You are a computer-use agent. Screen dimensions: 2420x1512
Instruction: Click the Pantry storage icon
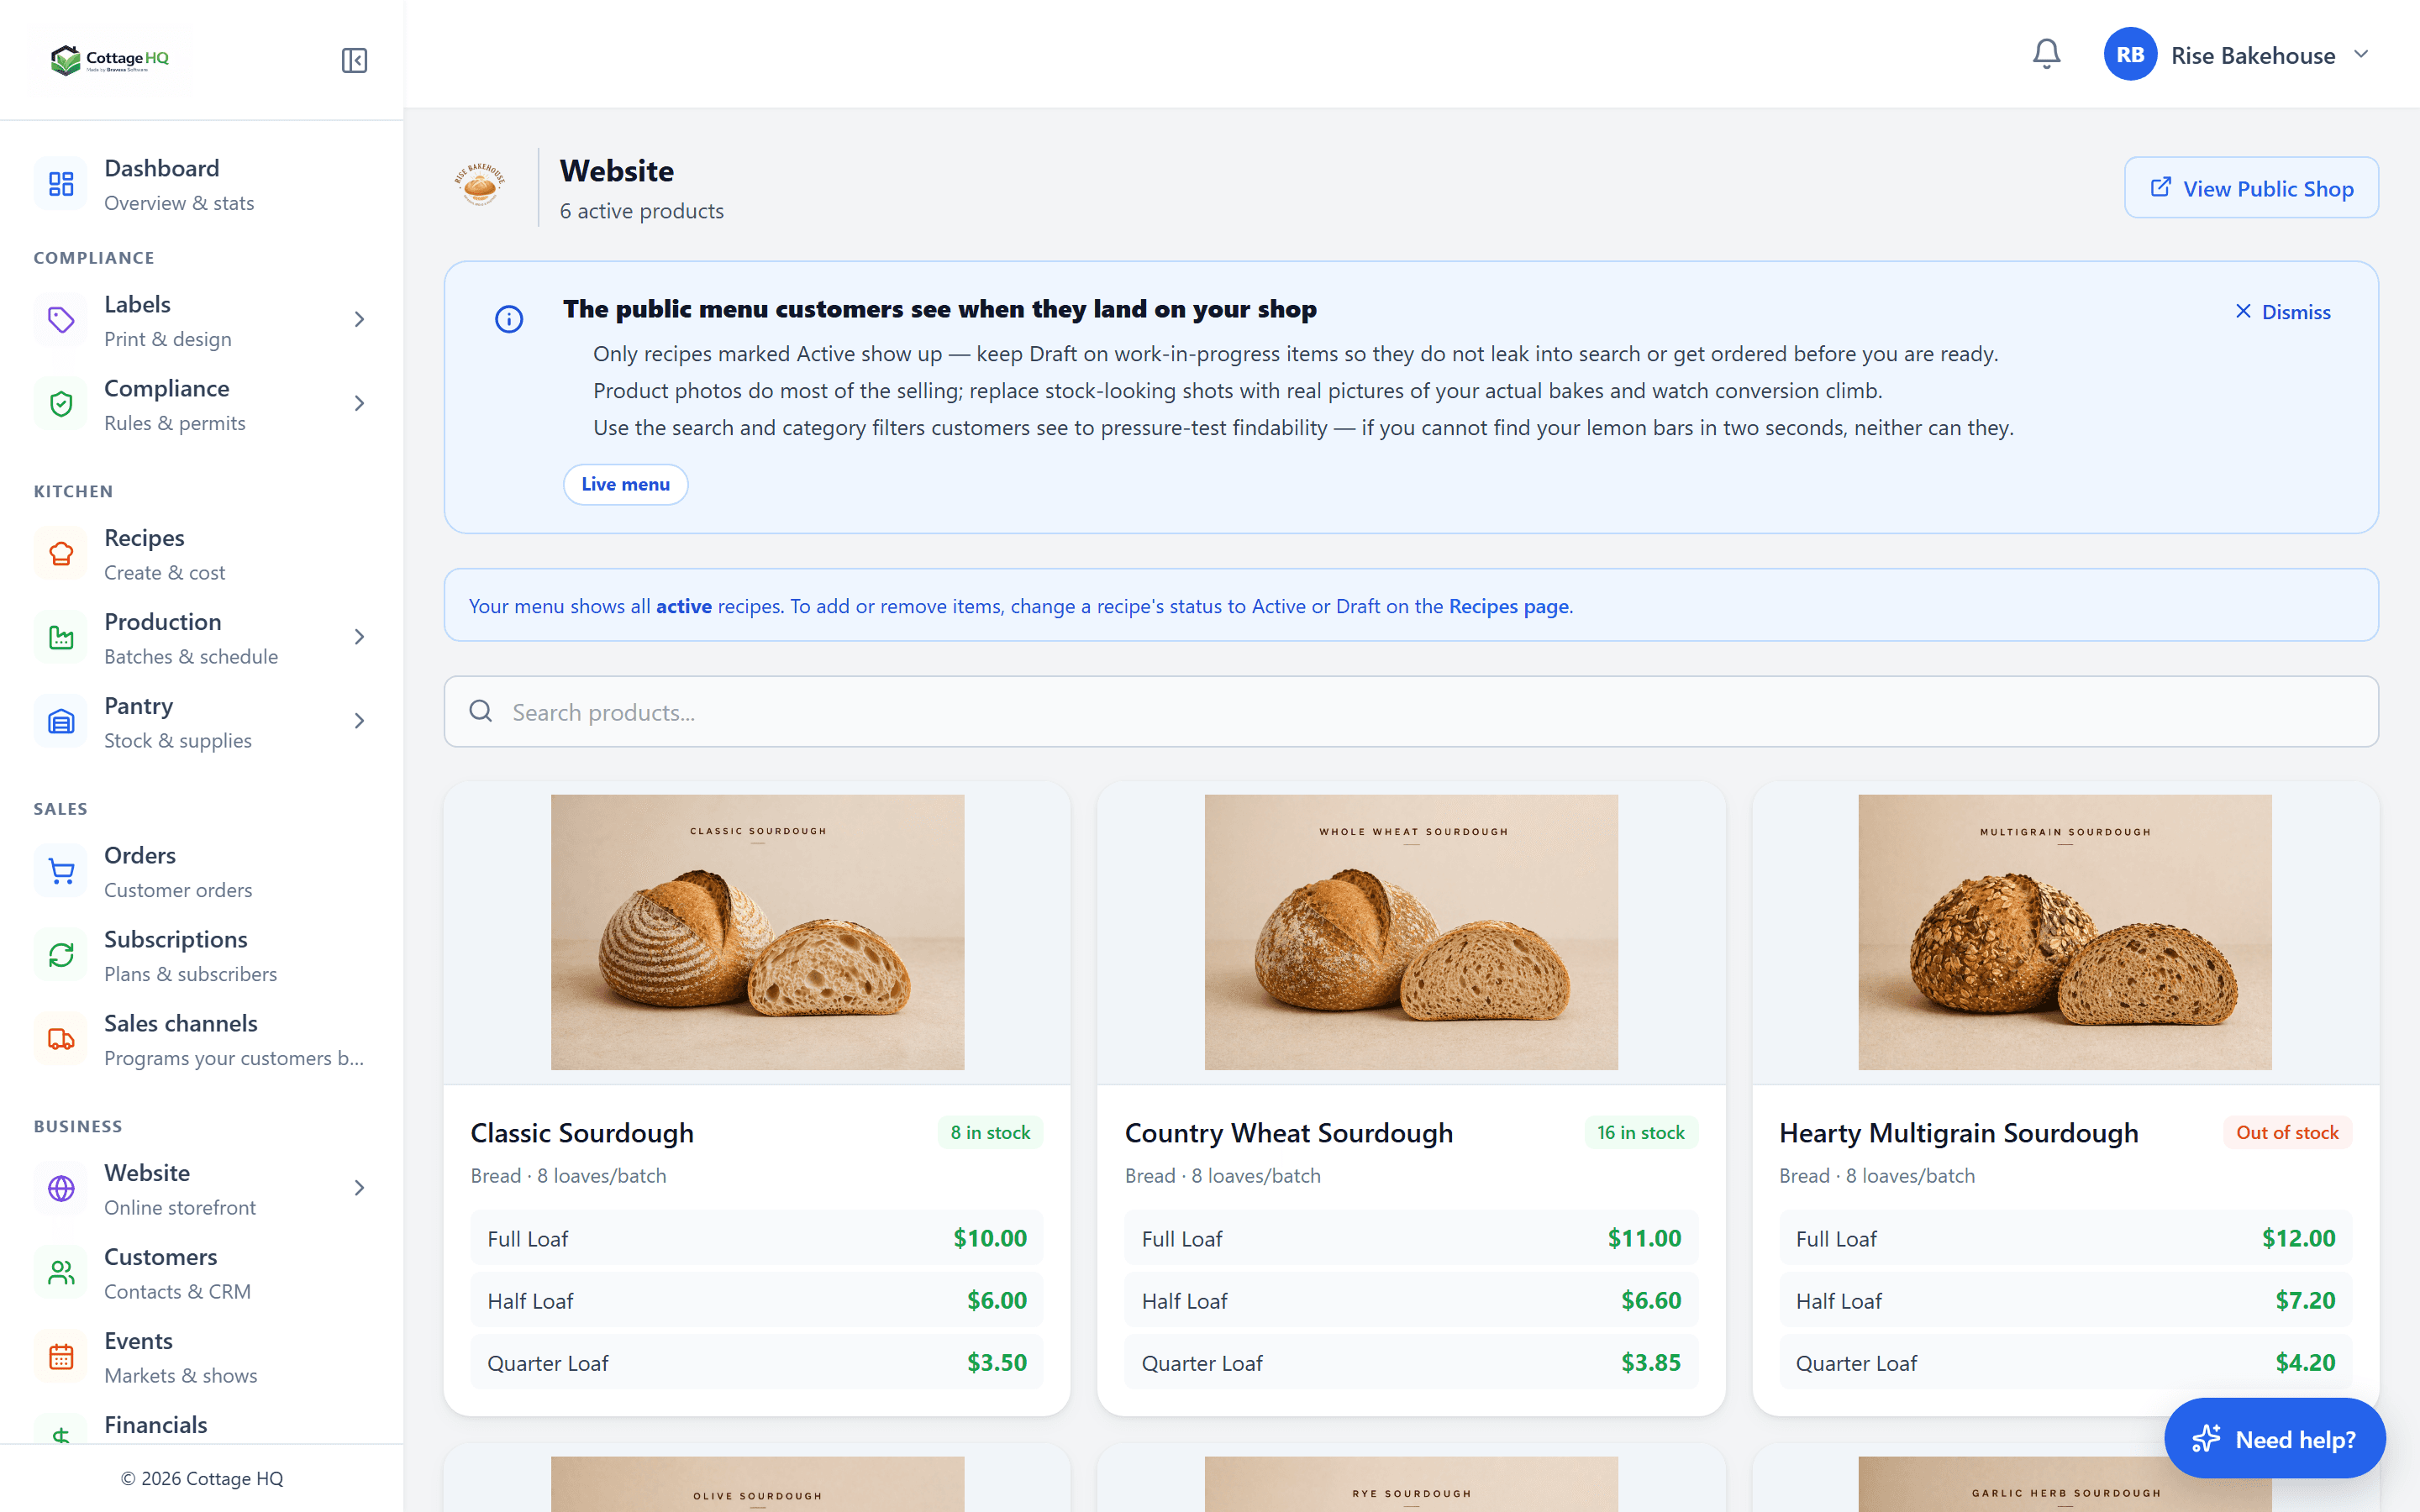tap(61, 722)
